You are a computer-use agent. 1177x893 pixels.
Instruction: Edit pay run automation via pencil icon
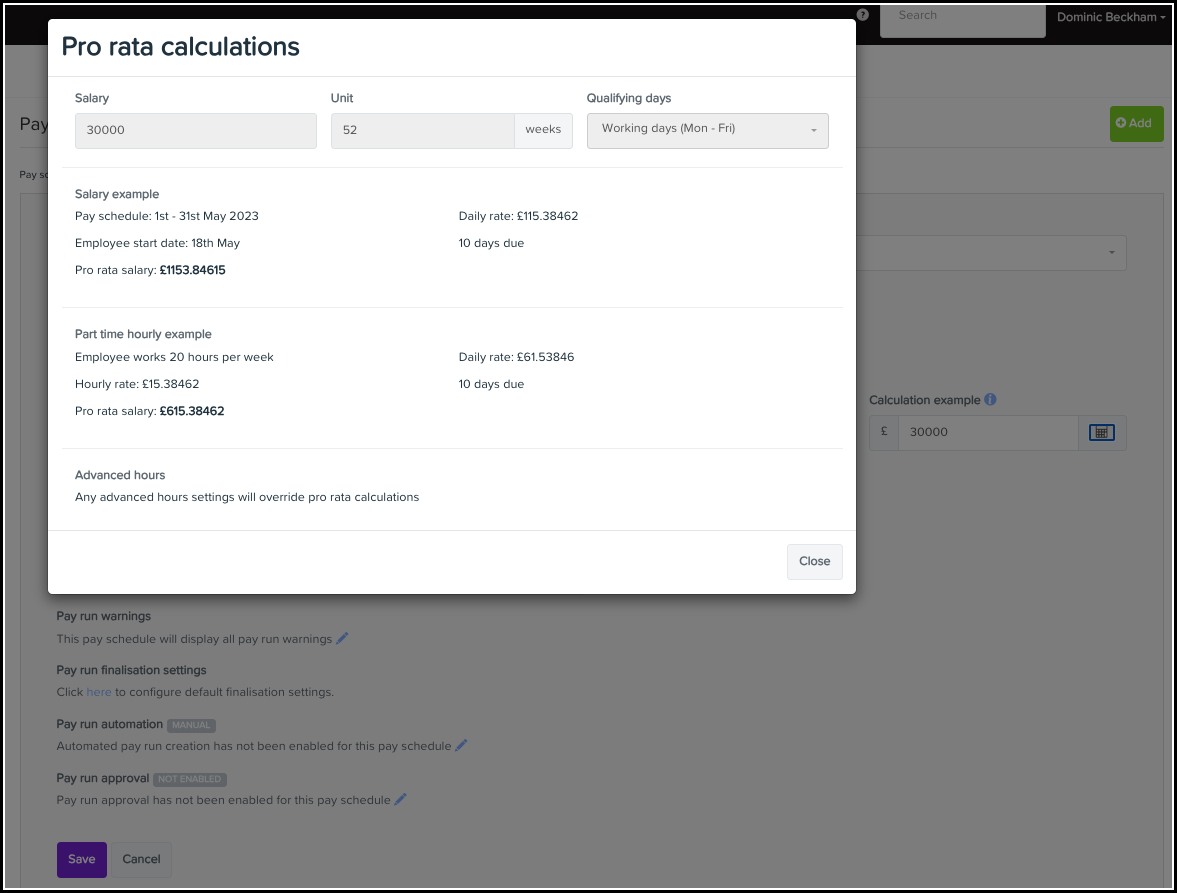461,745
